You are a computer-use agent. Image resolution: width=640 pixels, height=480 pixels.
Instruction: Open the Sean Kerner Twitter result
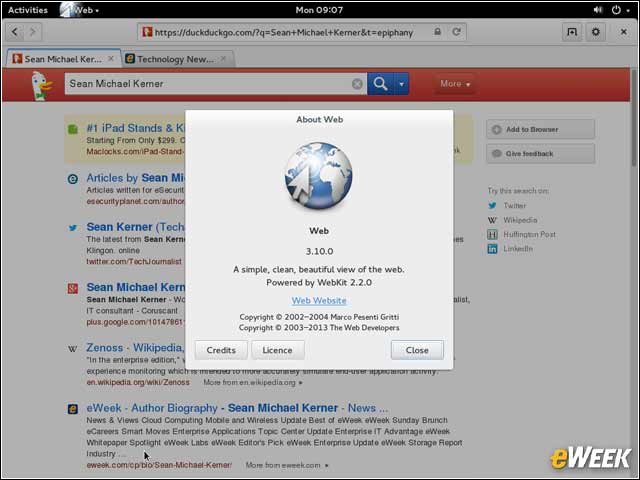pos(136,227)
